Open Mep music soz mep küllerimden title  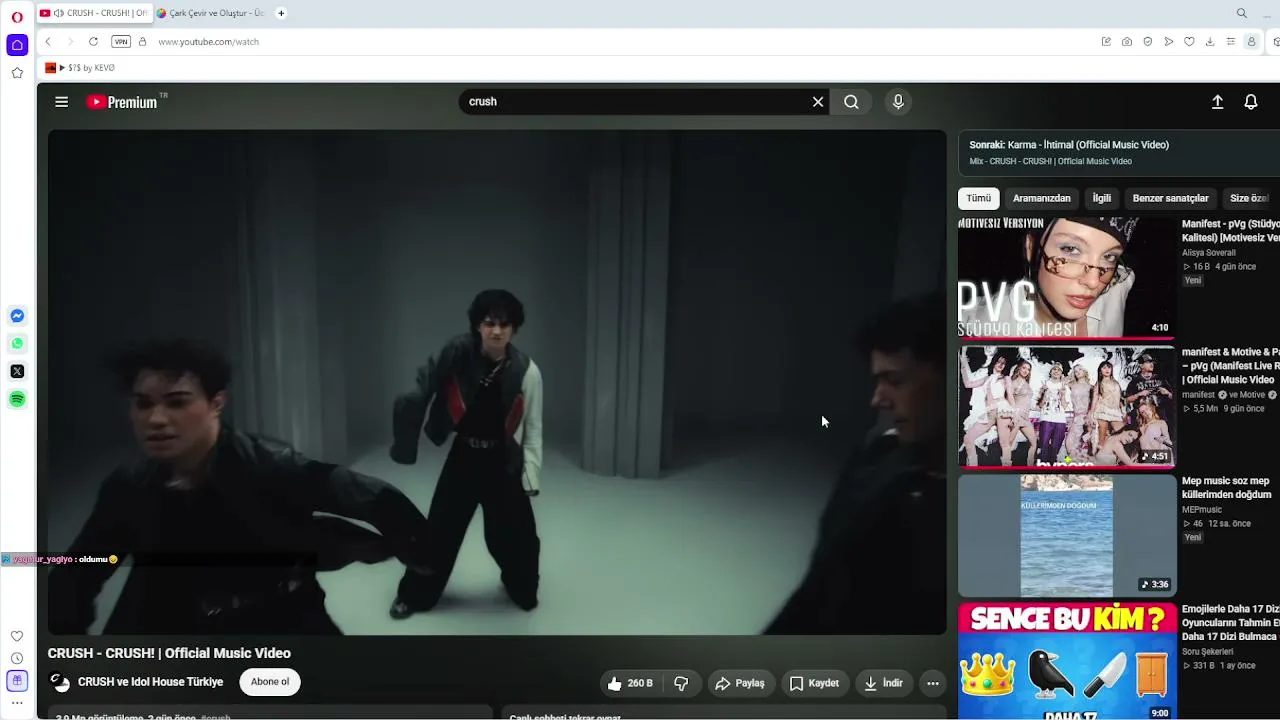click(x=1227, y=488)
